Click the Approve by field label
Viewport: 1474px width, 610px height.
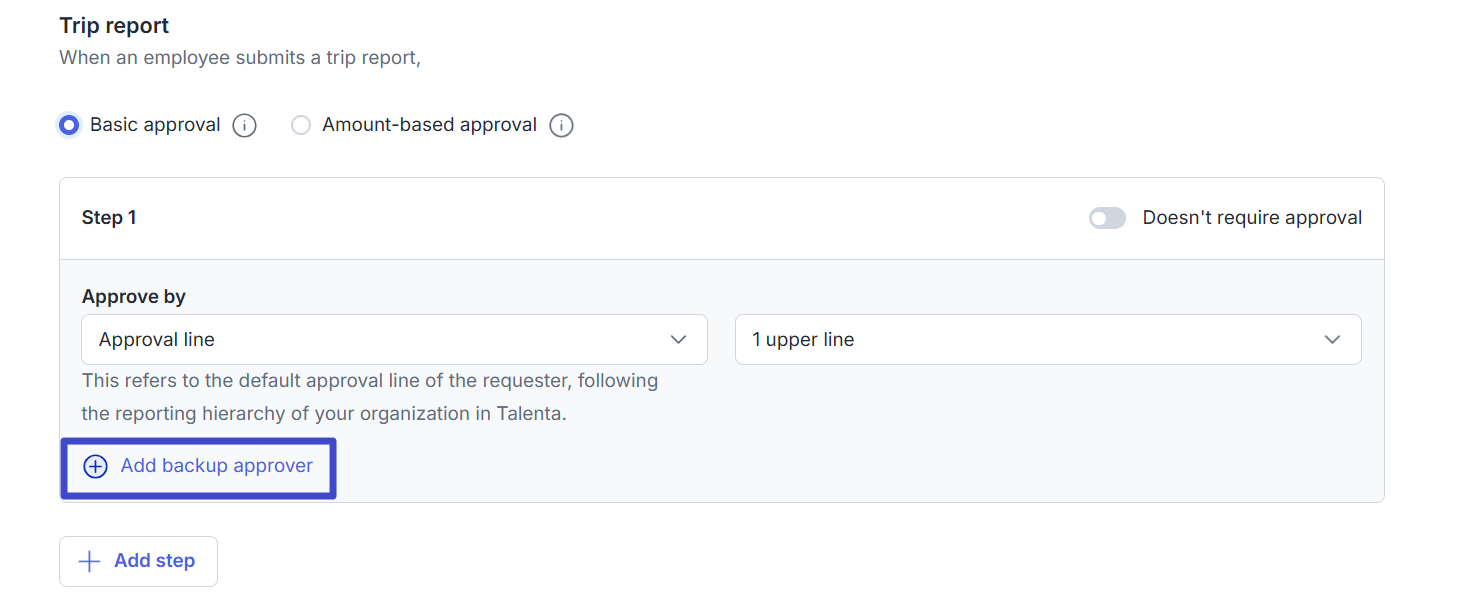pos(134,297)
